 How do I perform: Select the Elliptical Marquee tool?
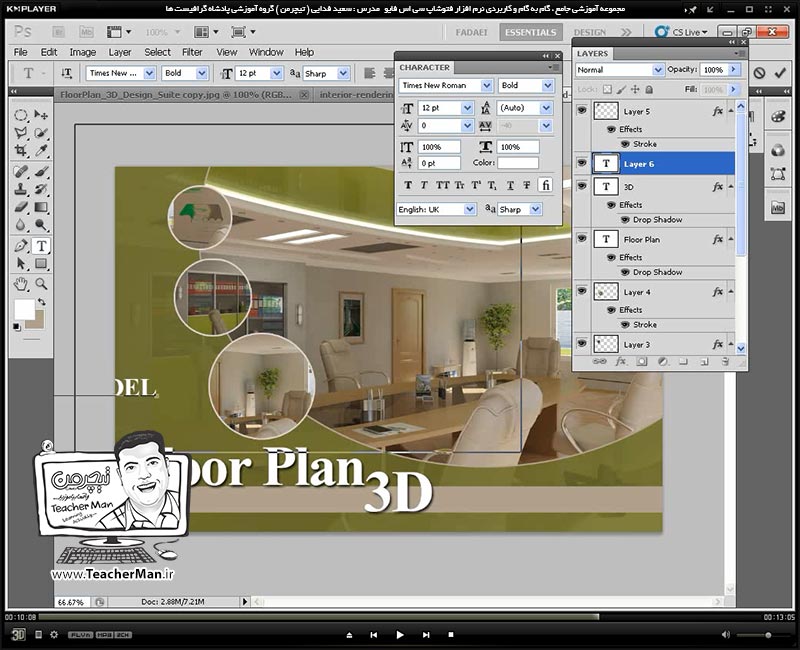point(20,115)
